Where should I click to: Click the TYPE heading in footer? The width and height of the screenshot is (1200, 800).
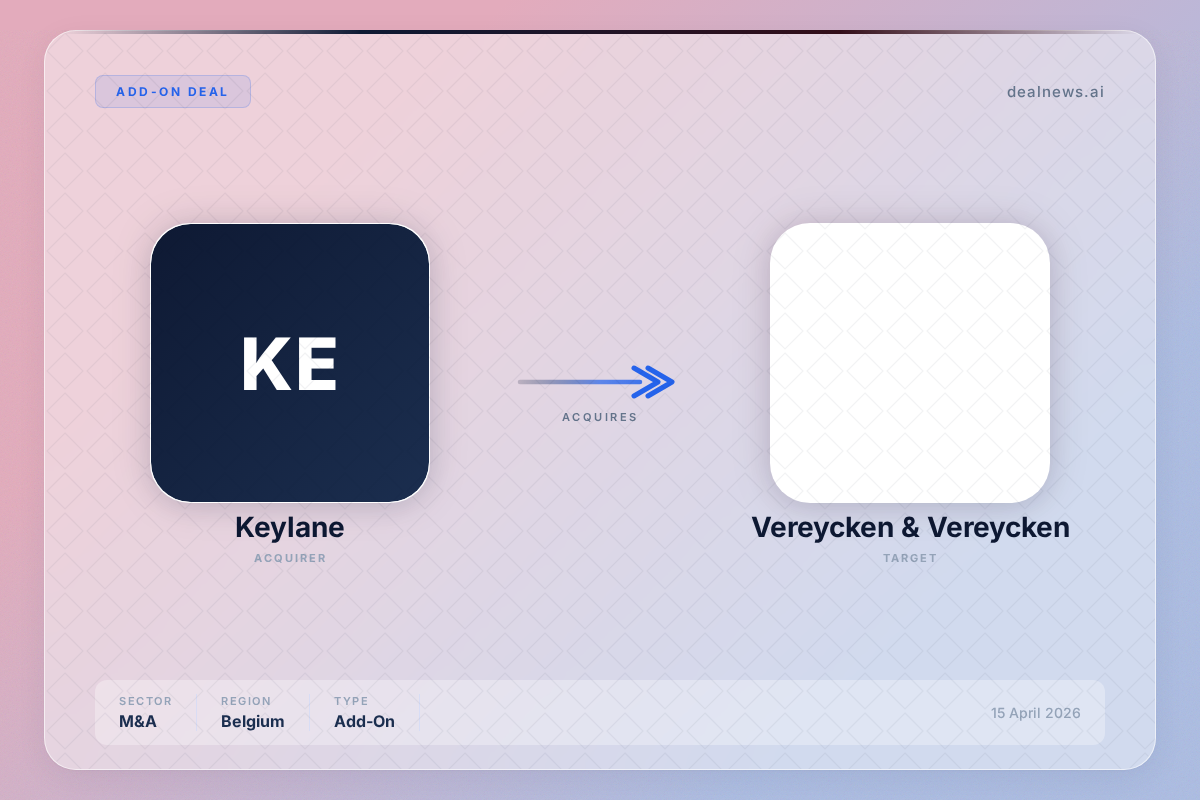(351, 701)
